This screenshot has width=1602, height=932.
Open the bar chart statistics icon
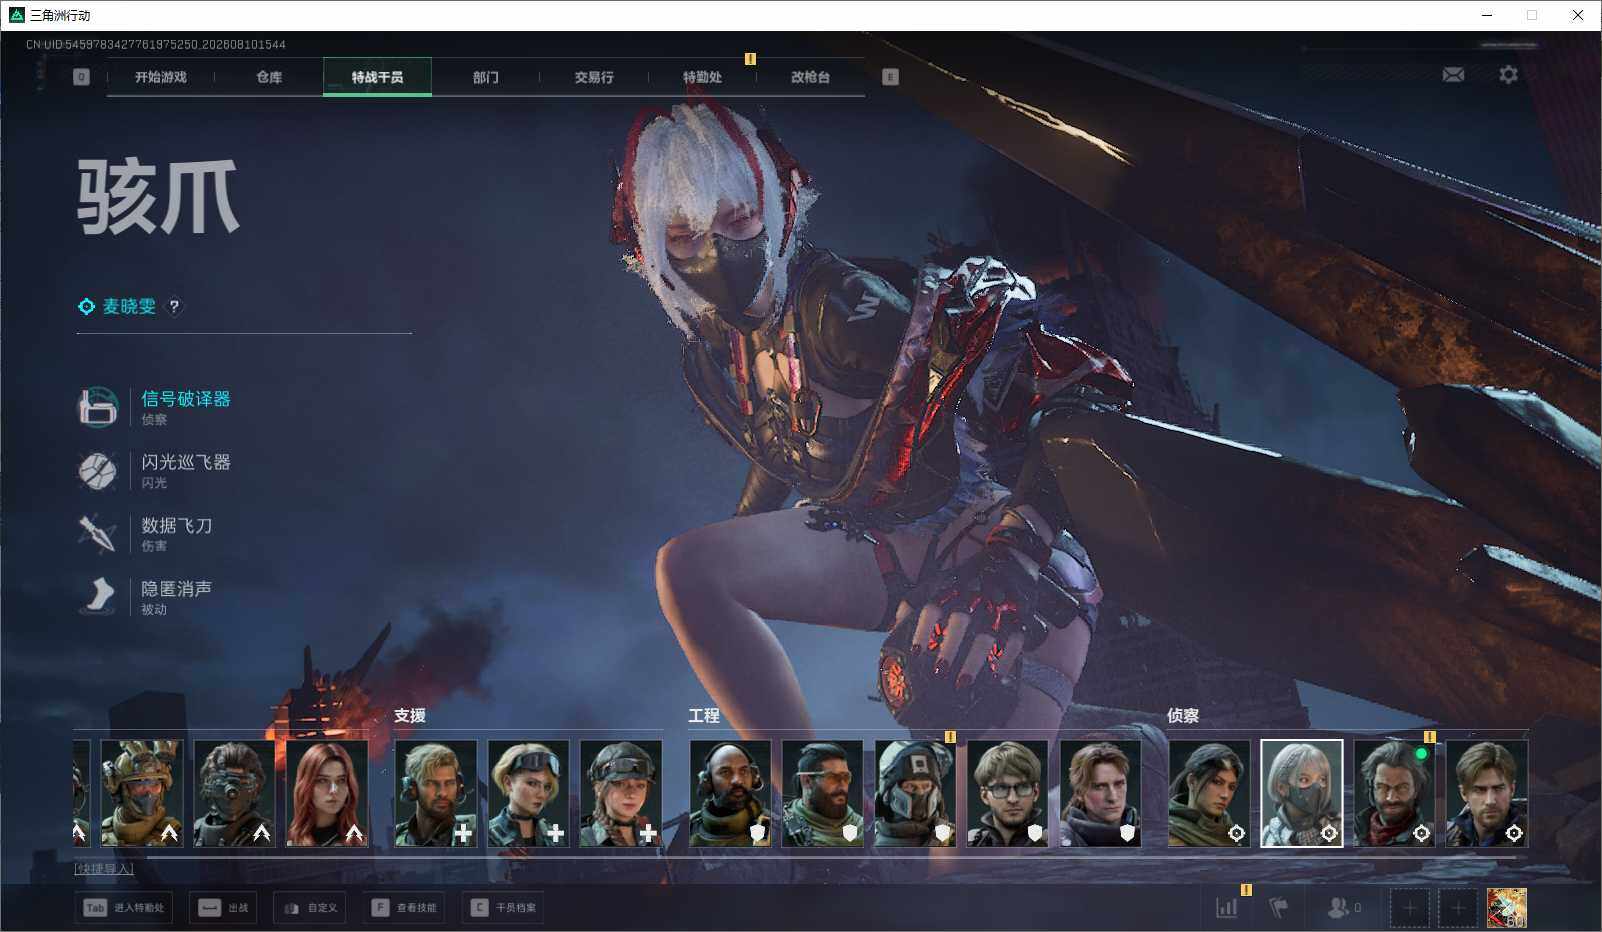[x=1227, y=907]
